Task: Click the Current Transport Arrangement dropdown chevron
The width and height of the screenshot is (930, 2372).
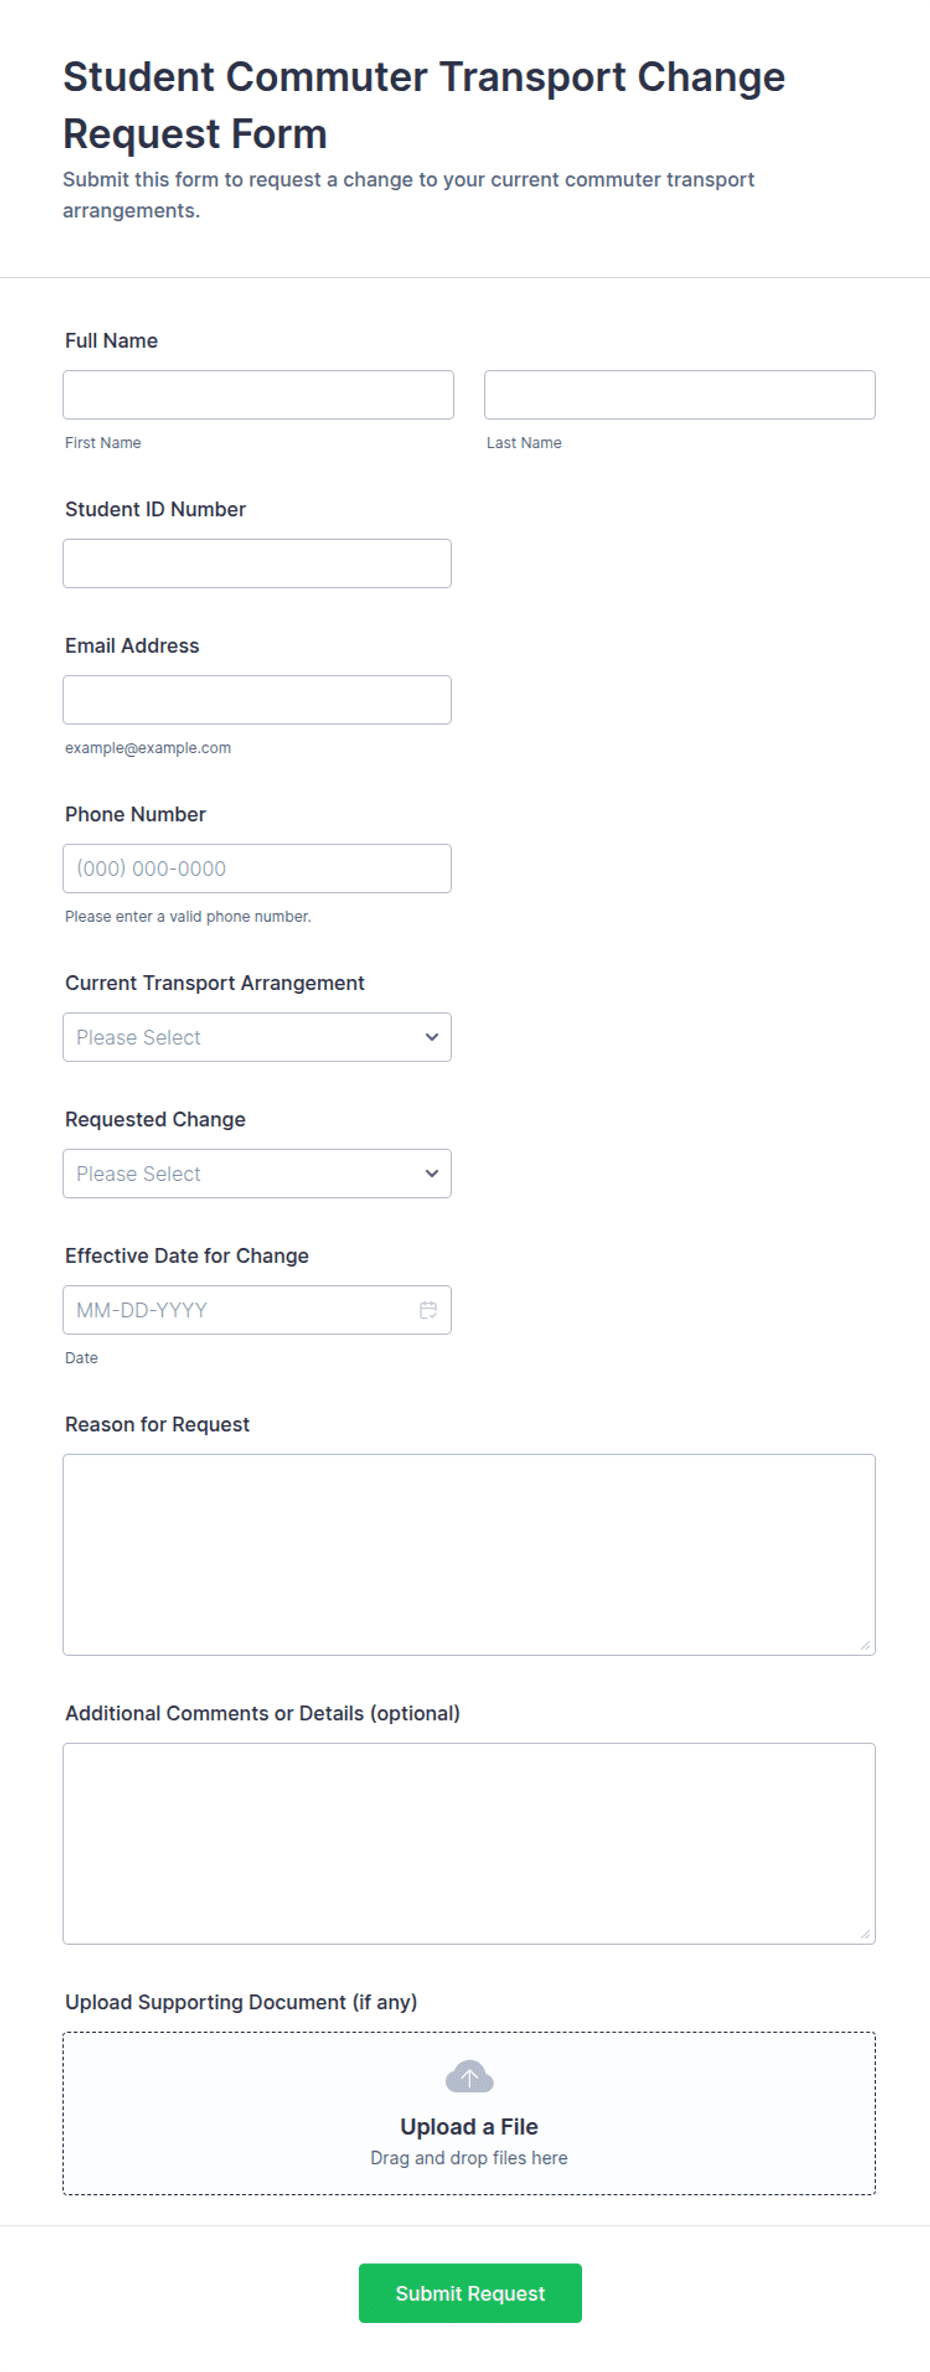Action: point(432,1037)
